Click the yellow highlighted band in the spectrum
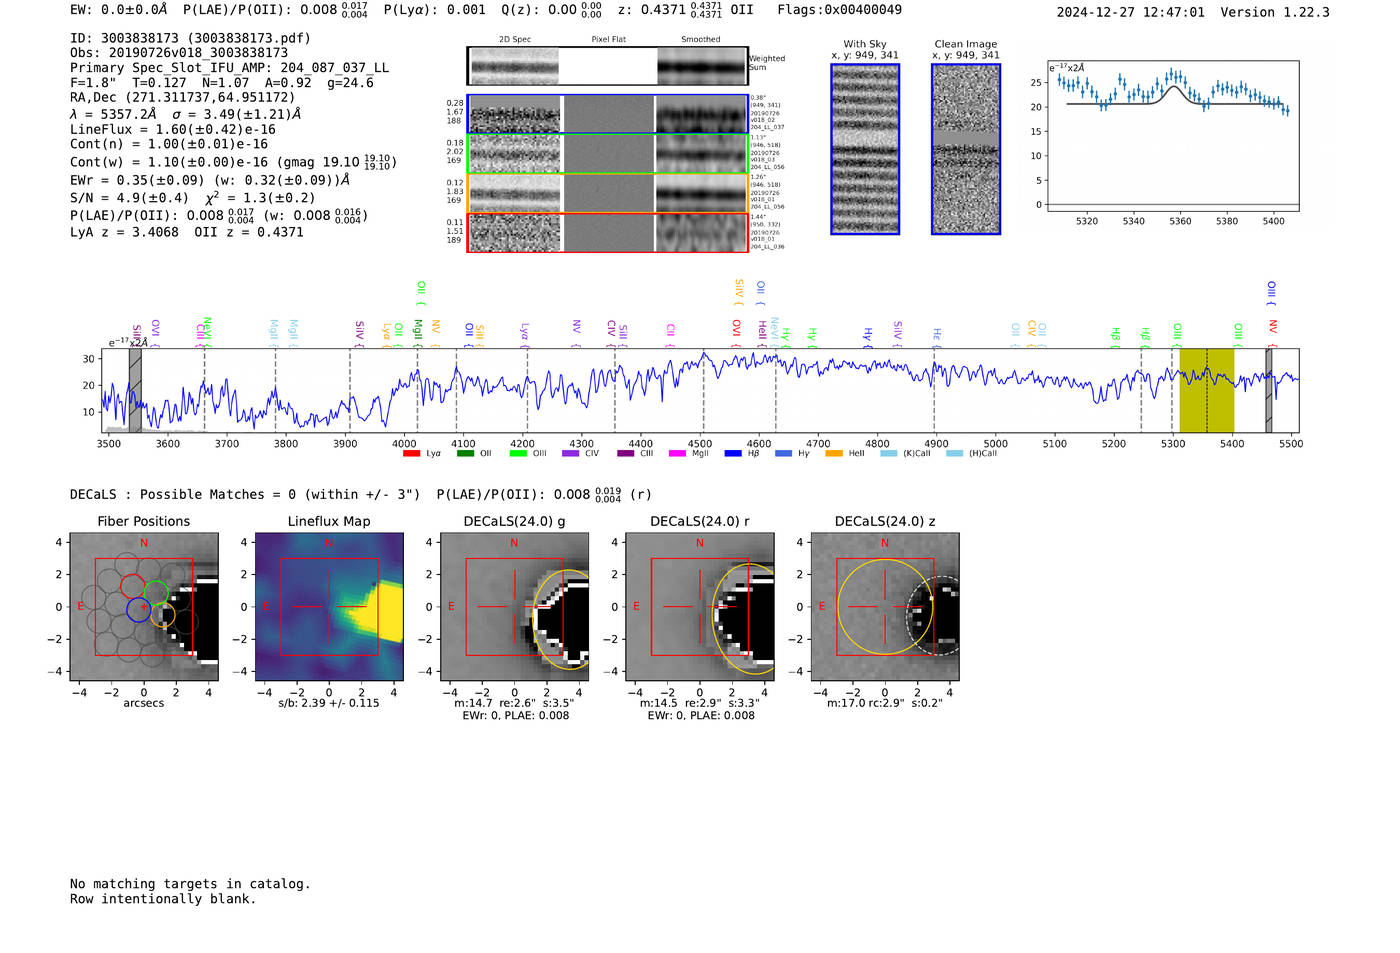 [1207, 390]
